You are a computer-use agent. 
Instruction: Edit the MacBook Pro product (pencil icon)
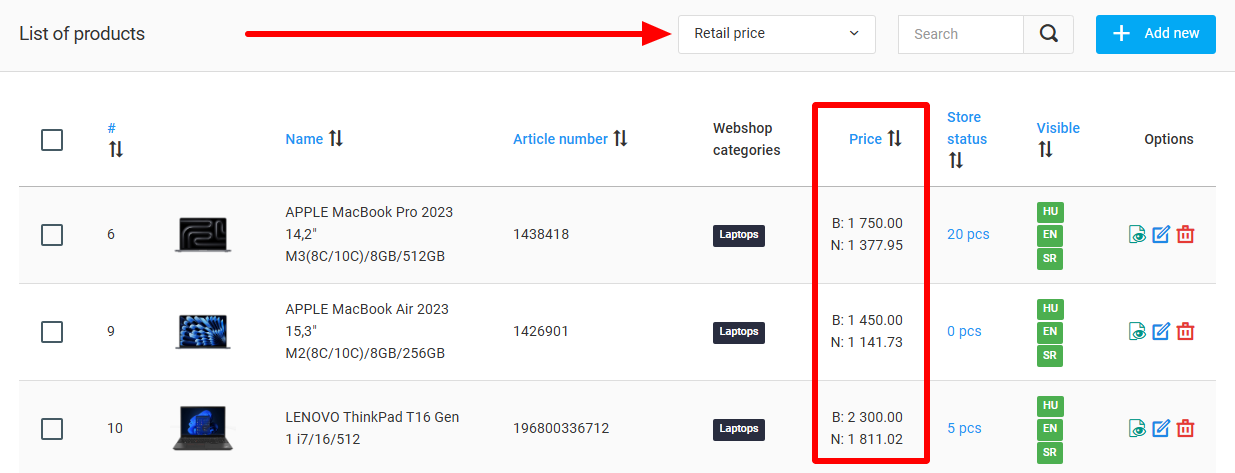1161,235
